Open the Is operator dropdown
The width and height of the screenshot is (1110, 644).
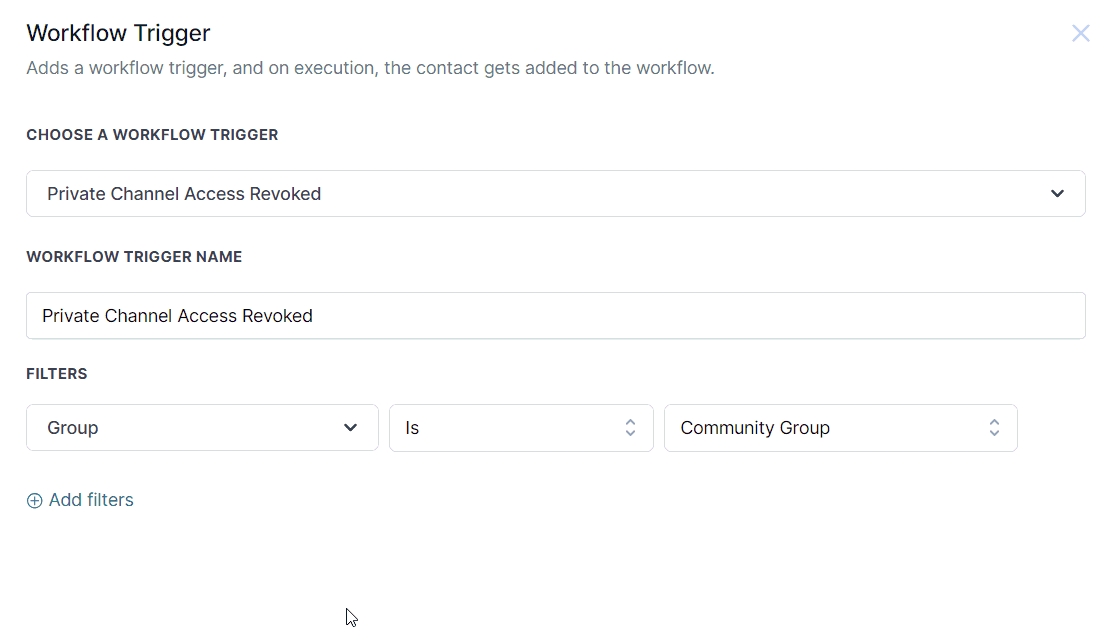[521, 428]
